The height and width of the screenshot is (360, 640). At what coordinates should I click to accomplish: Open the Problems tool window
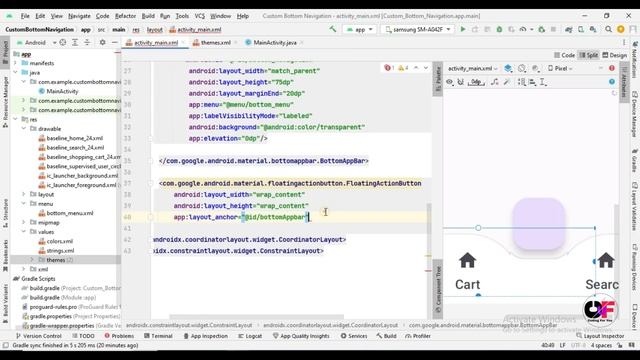pyautogui.click(x=119, y=336)
